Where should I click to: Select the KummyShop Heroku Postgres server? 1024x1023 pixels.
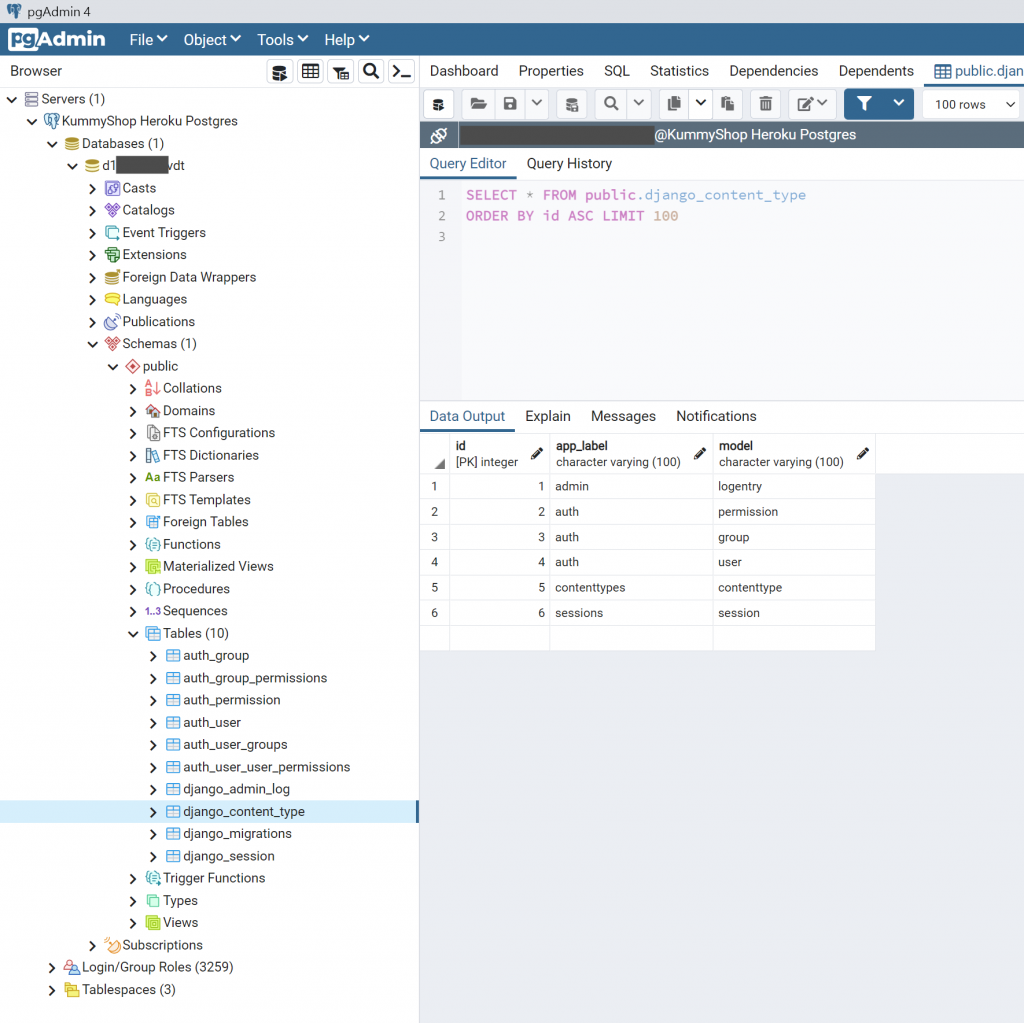point(150,122)
